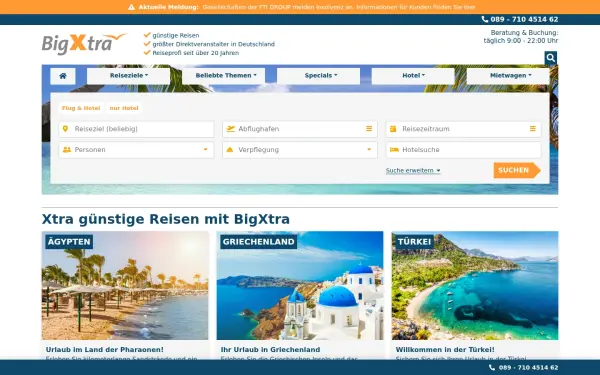
Task: Open the TÜRKEI coast thumbnail
Action: tap(475, 285)
